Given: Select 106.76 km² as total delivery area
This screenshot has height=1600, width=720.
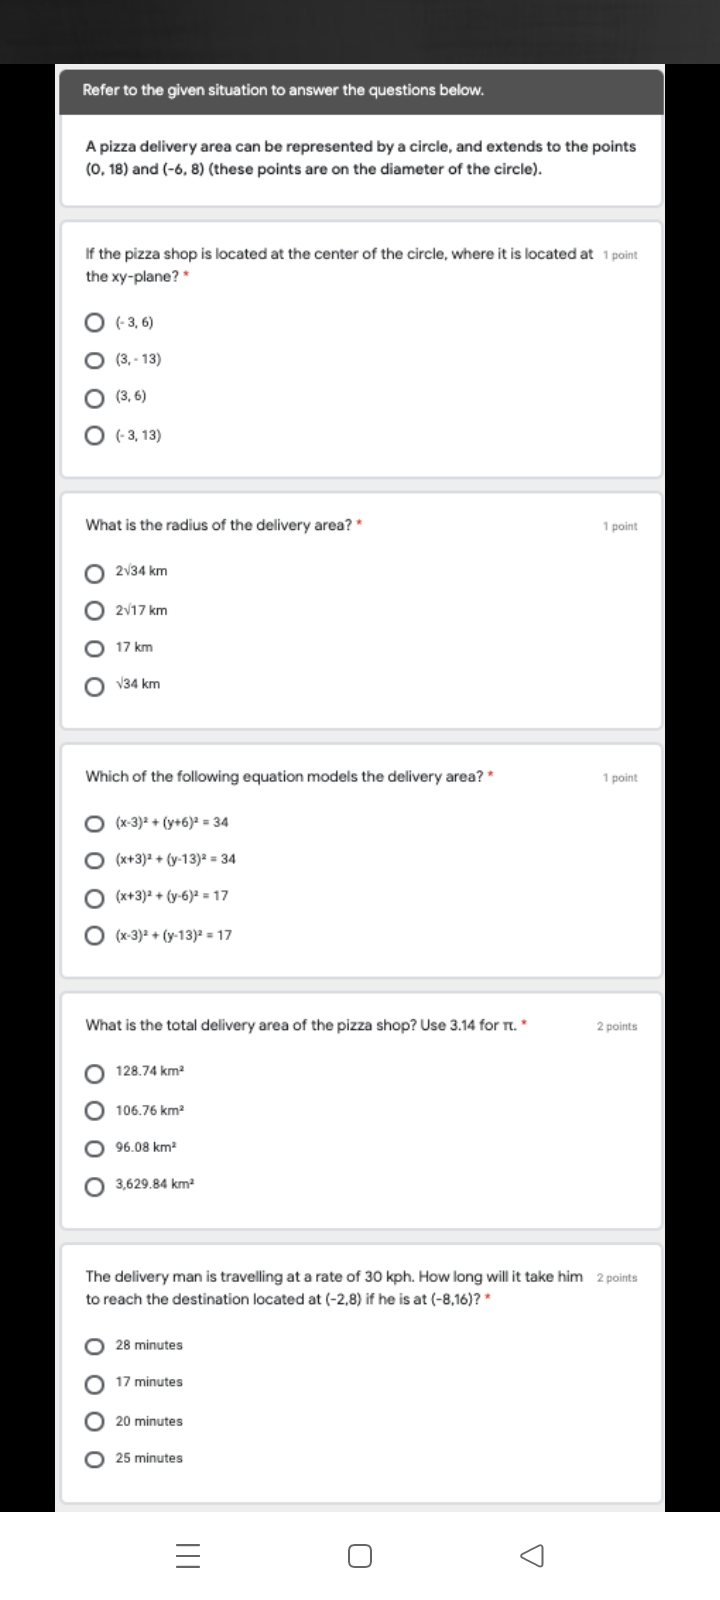Looking at the screenshot, I should (x=95, y=1110).
